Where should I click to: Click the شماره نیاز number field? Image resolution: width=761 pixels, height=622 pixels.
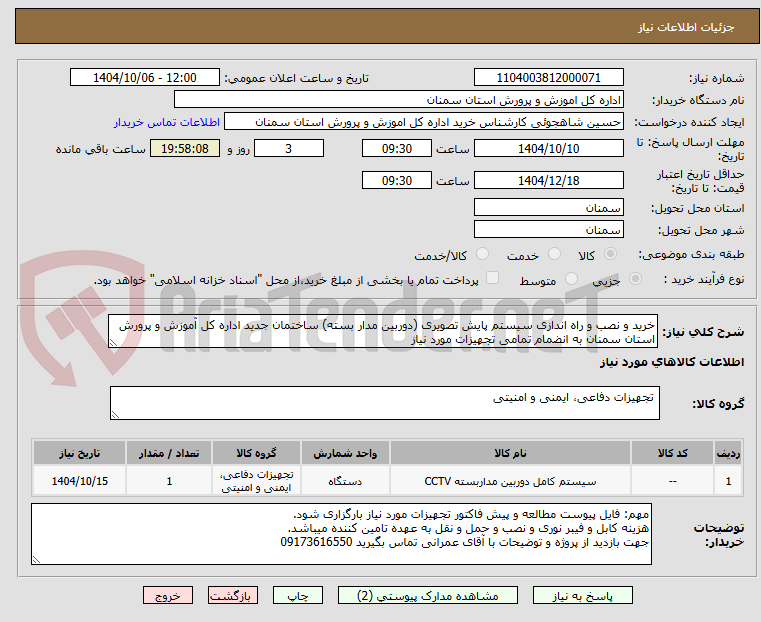(x=548, y=77)
